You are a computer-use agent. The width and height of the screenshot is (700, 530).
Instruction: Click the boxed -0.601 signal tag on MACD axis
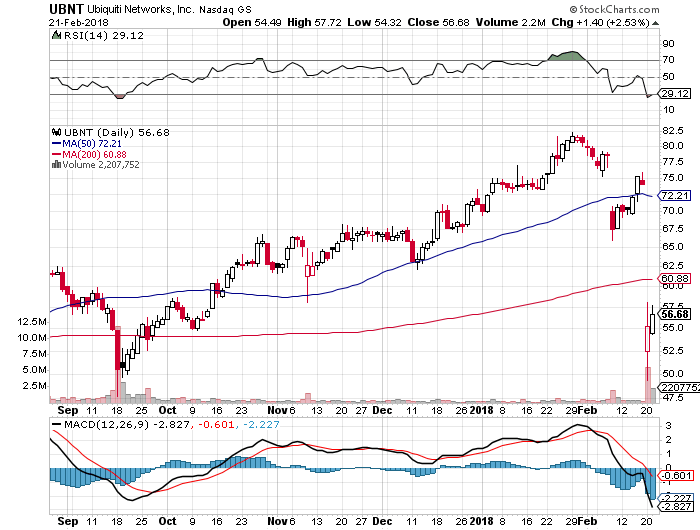click(x=676, y=476)
